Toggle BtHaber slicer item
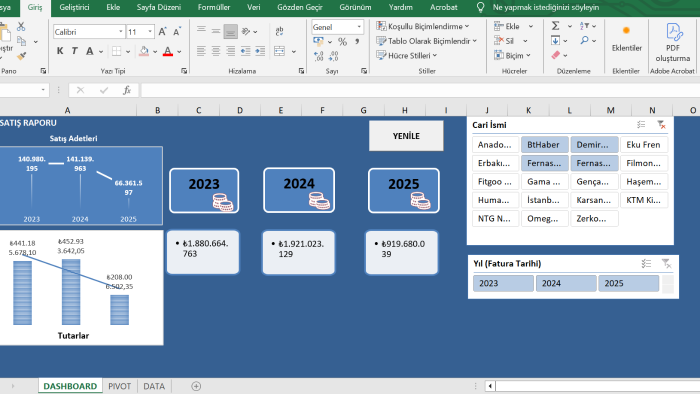The height and width of the screenshot is (394, 700). coord(545,145)
